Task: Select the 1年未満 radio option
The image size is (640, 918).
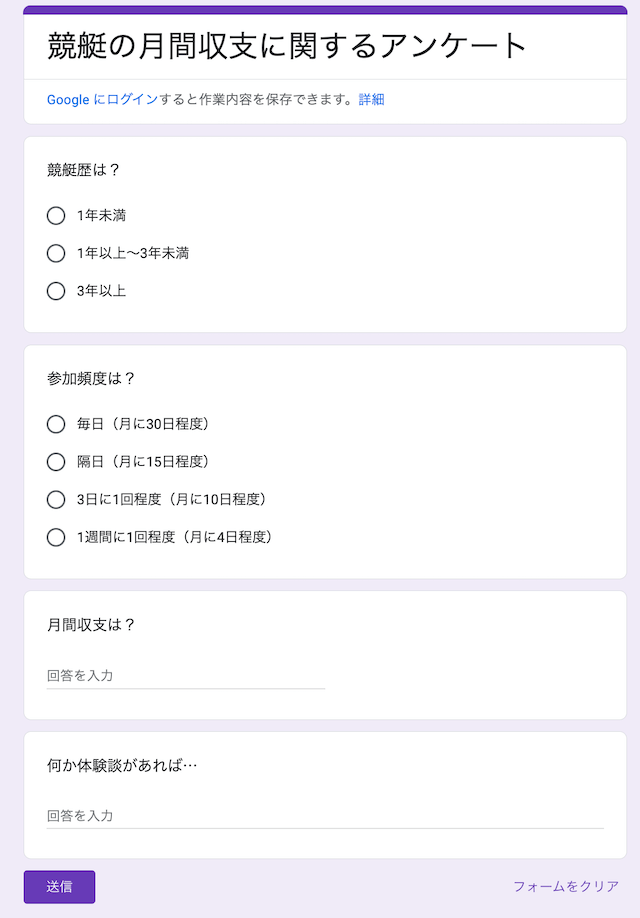Action: click(56, 215)
